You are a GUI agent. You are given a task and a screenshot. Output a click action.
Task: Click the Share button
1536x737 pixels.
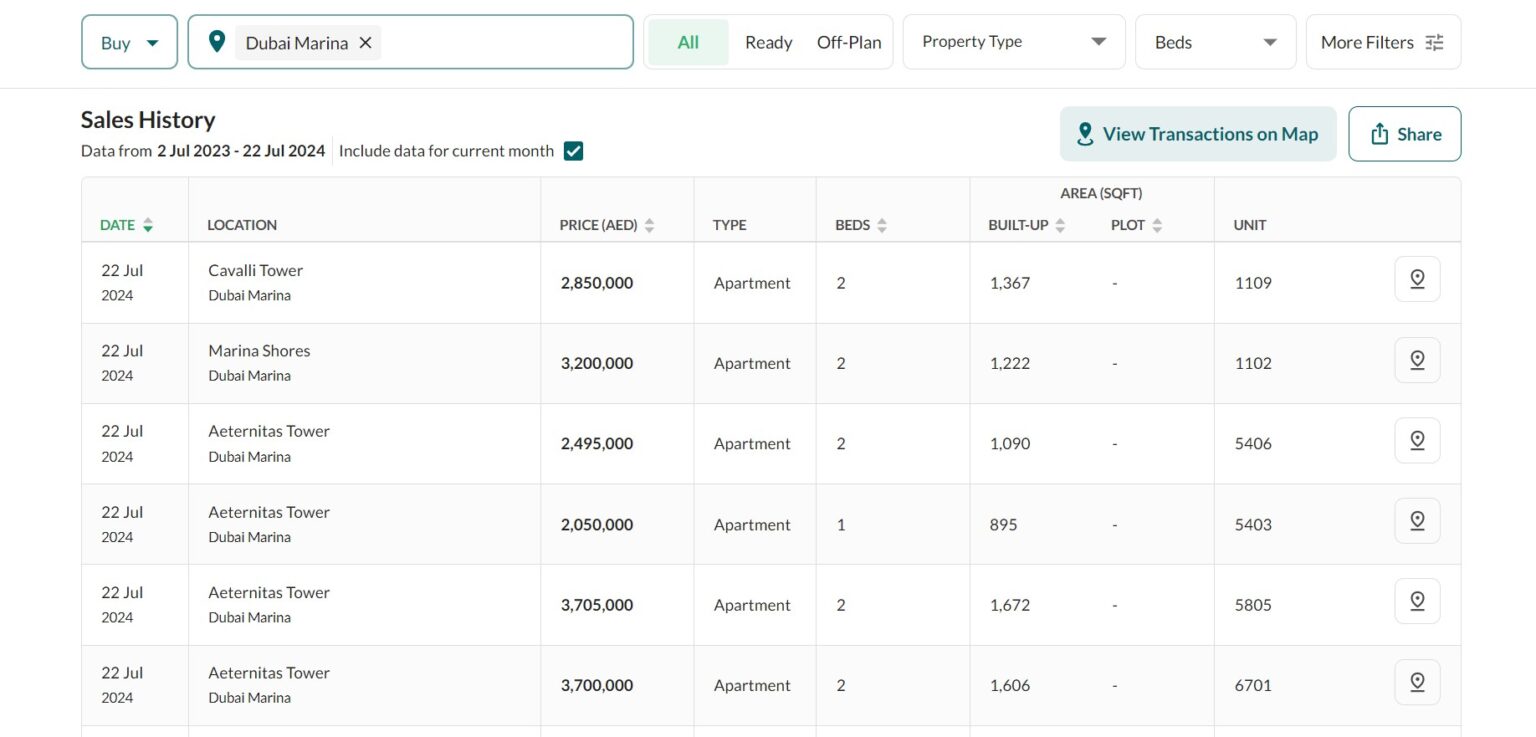(1404, 133)
